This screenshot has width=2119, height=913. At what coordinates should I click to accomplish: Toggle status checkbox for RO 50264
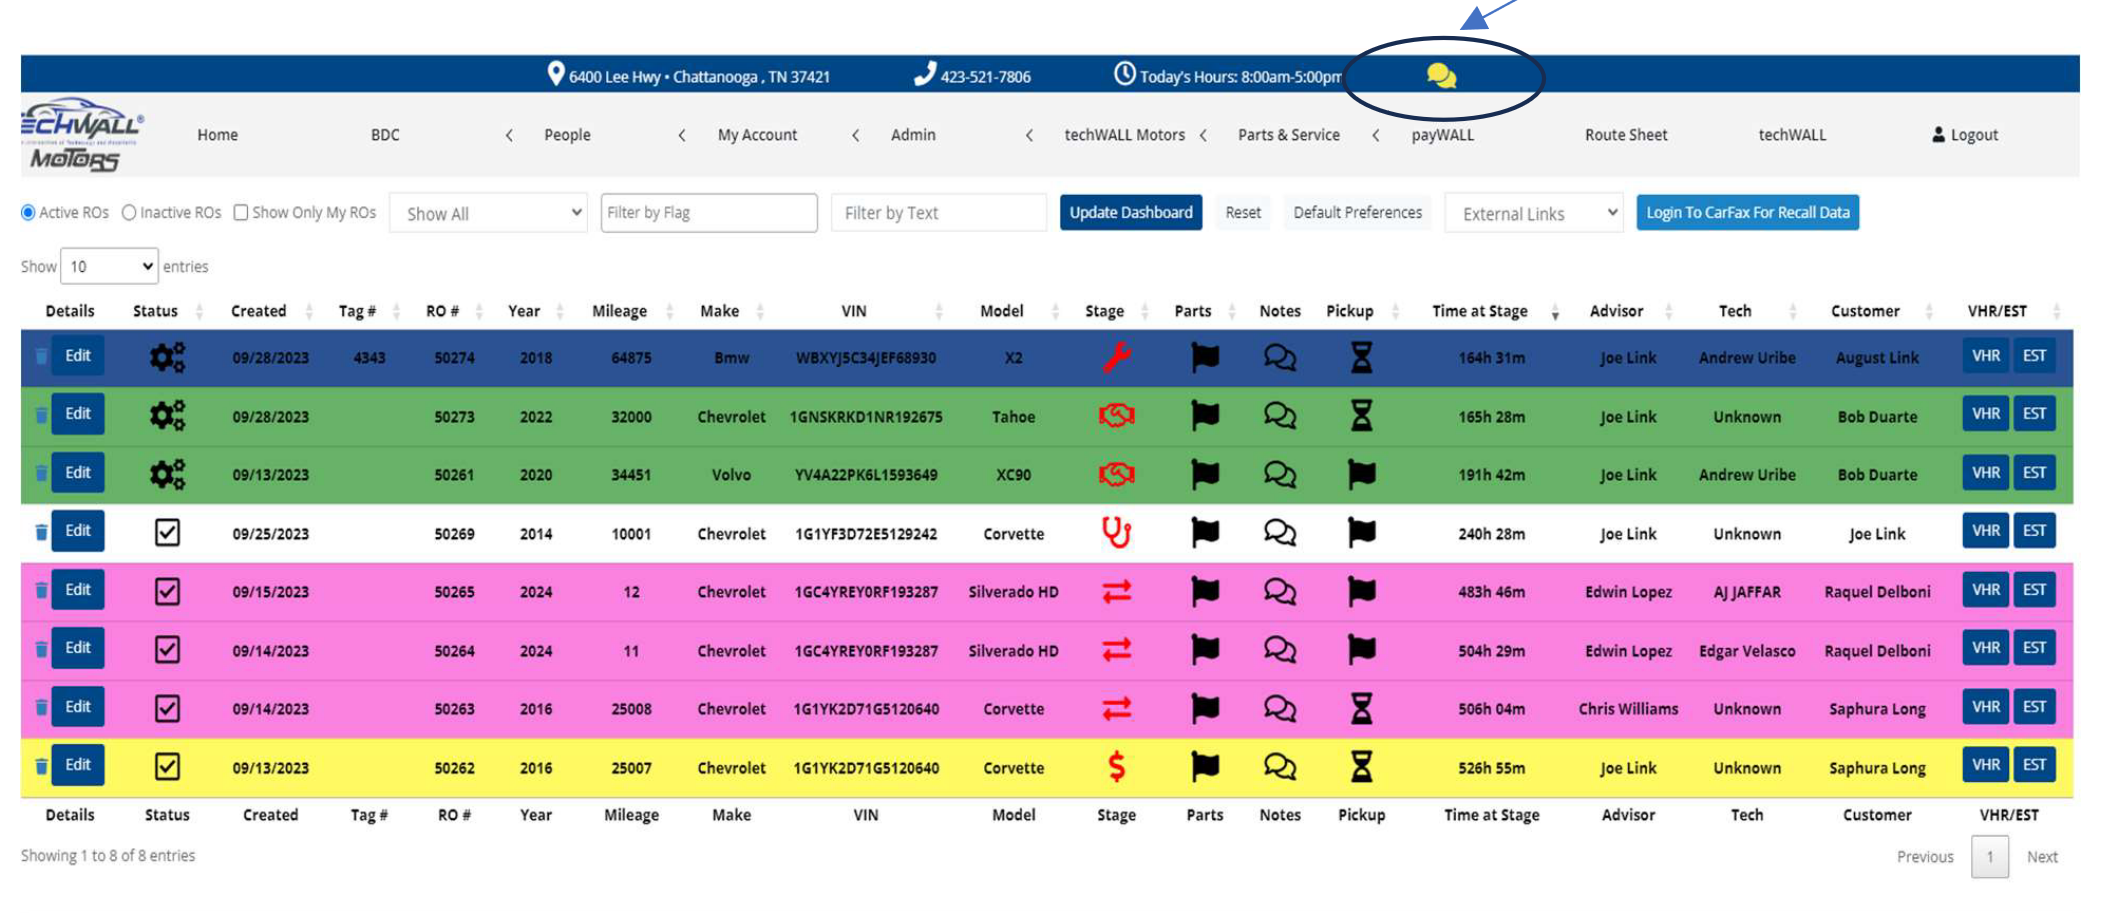[x=167, y=650]
